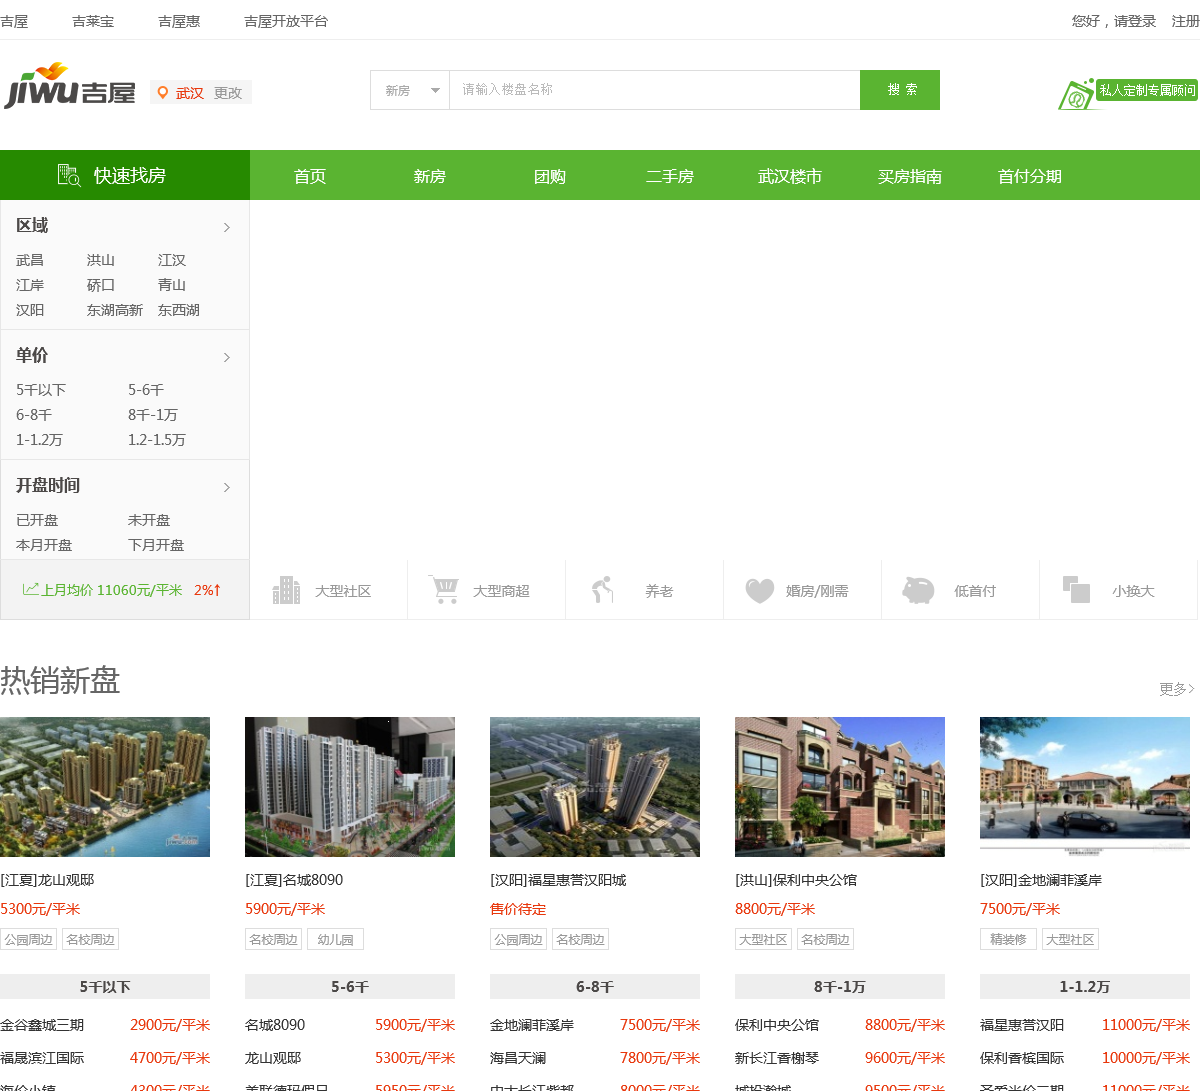Select the 大型商超 shopping cart icon
The width and height of the screenshot is (1200, 1091).
click(x=444, y=589)
